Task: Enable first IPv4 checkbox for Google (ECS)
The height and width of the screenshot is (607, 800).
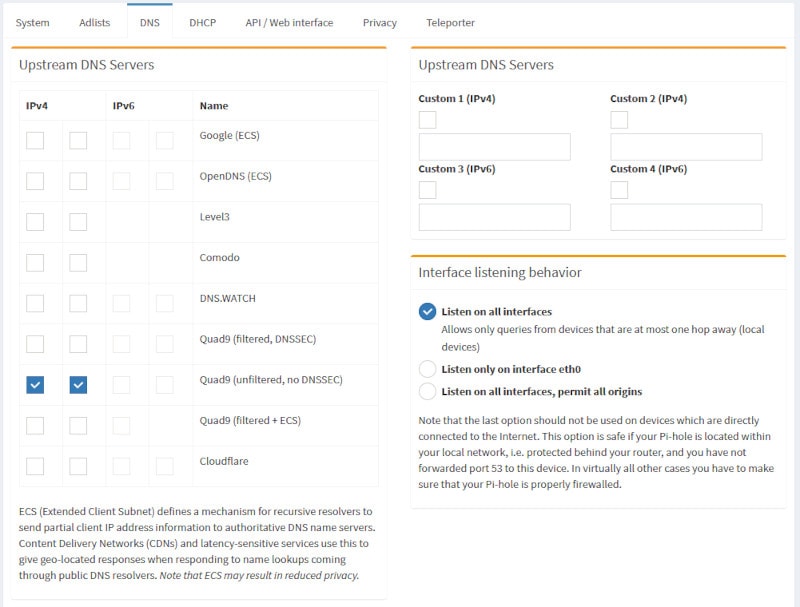Action: 35,140
